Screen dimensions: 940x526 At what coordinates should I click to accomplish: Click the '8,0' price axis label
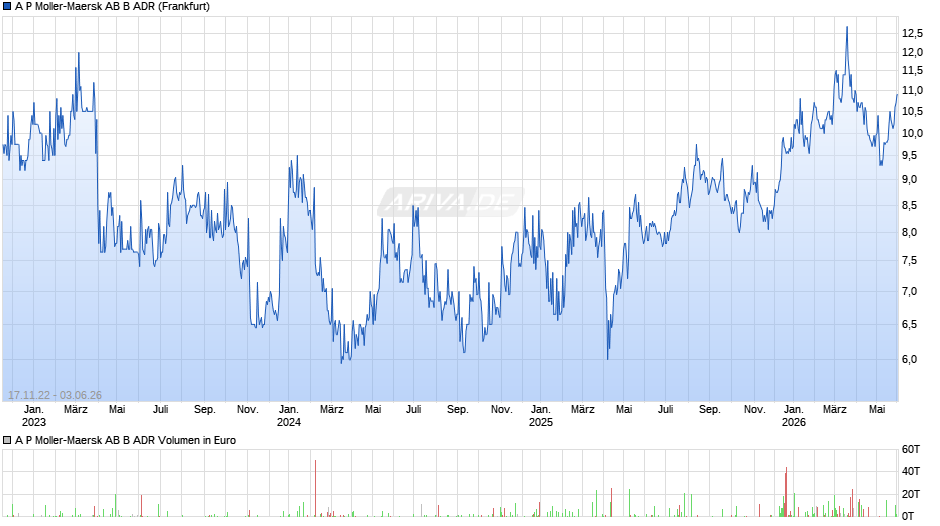coord(909,232)
